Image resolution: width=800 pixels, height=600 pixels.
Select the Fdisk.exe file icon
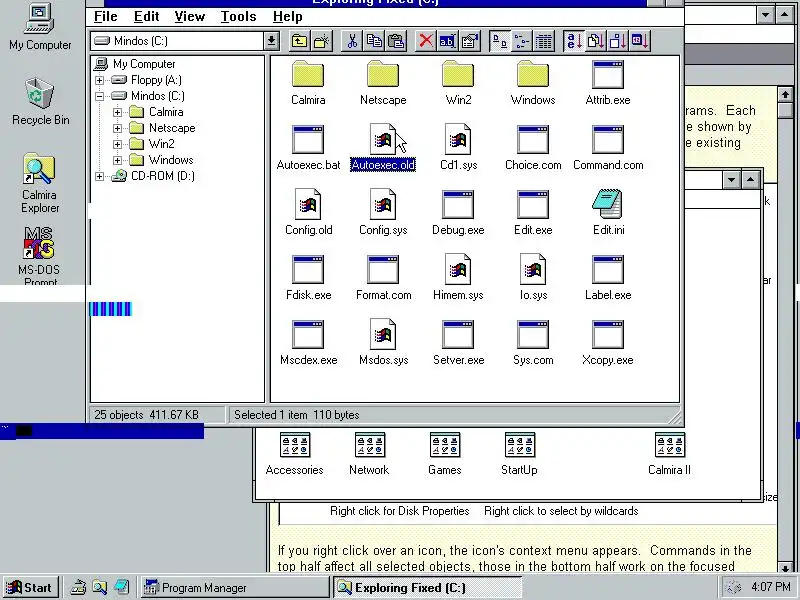(x=308, y=278)
